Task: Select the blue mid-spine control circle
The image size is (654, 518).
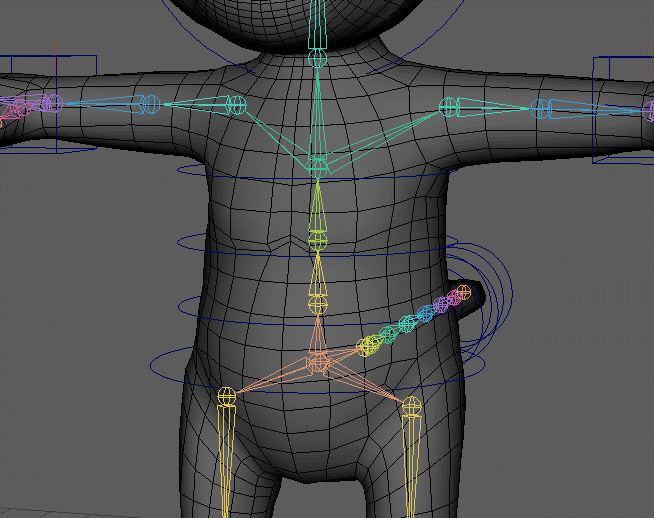Action: [317, 255]
